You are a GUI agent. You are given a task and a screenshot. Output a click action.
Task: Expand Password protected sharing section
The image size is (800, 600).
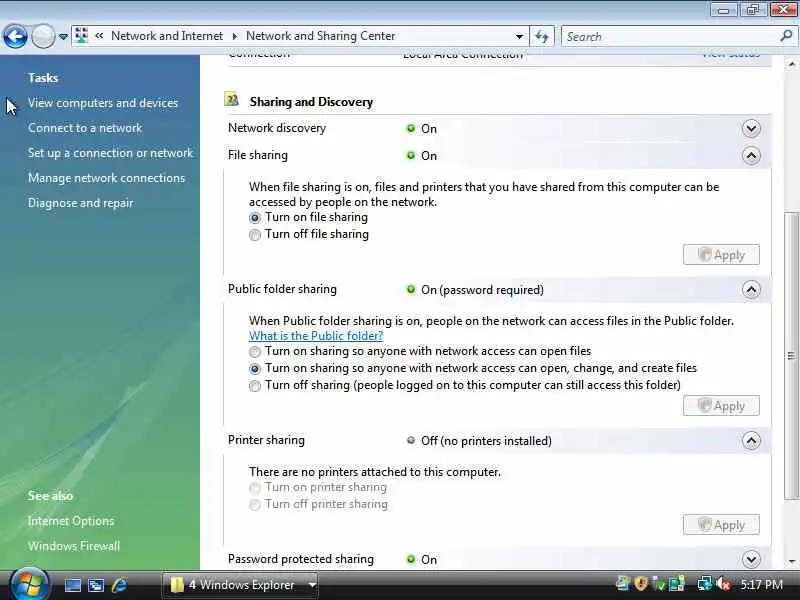point(751,560)
